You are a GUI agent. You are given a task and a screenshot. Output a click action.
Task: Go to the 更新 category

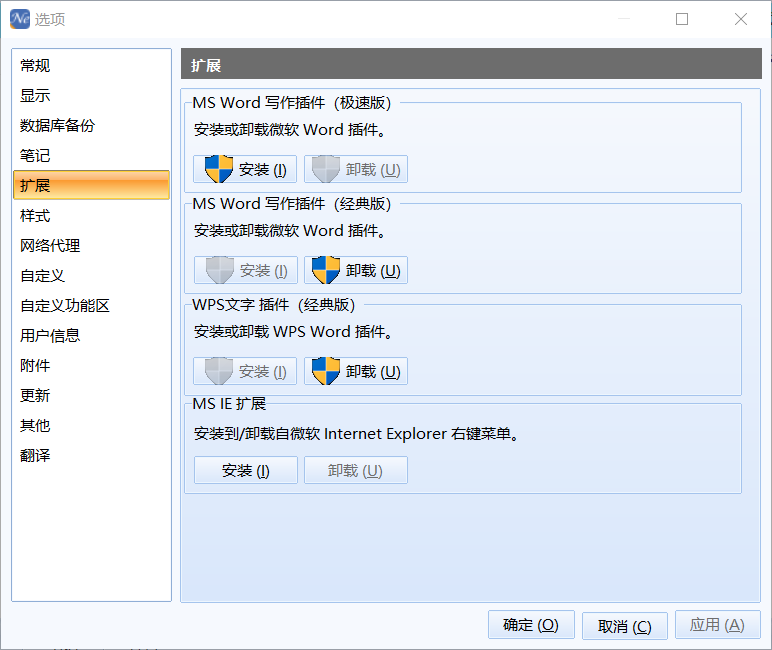(91, 395)
